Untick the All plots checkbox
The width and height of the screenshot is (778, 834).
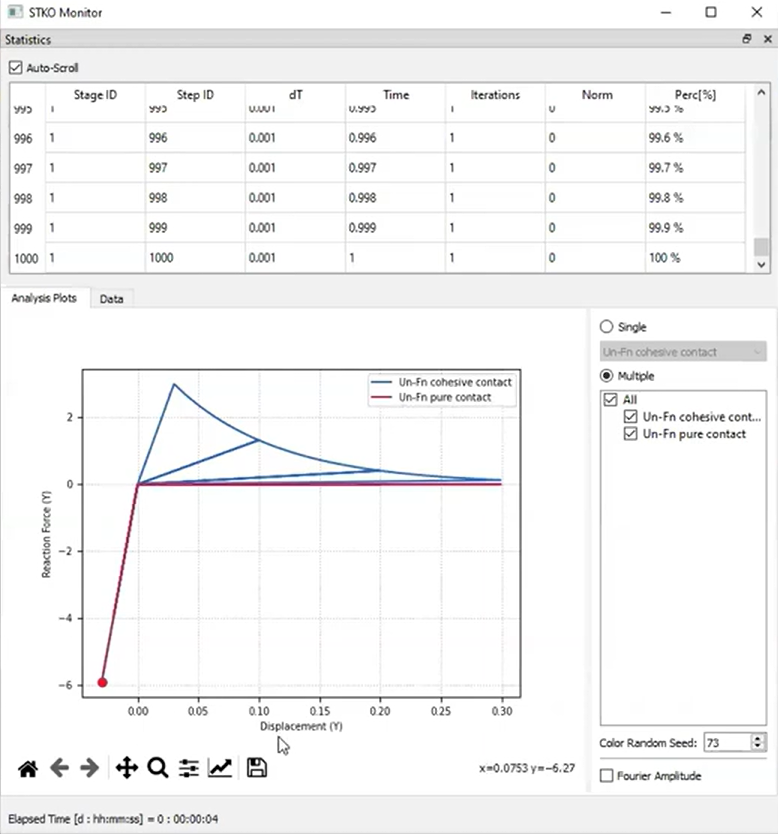(610, 399)
